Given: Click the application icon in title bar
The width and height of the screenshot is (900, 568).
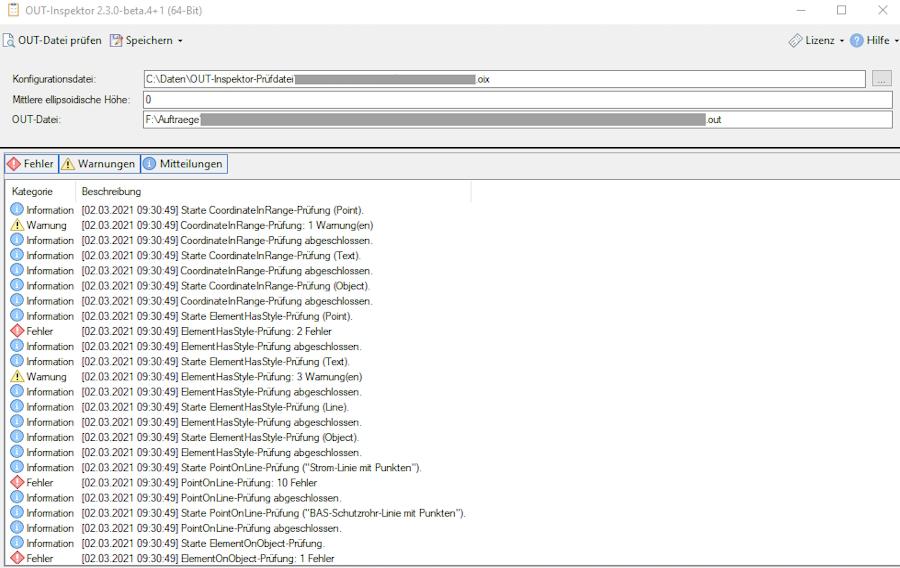Looking at the screenshot, I should pyautogui.click(x=13, y=10).
